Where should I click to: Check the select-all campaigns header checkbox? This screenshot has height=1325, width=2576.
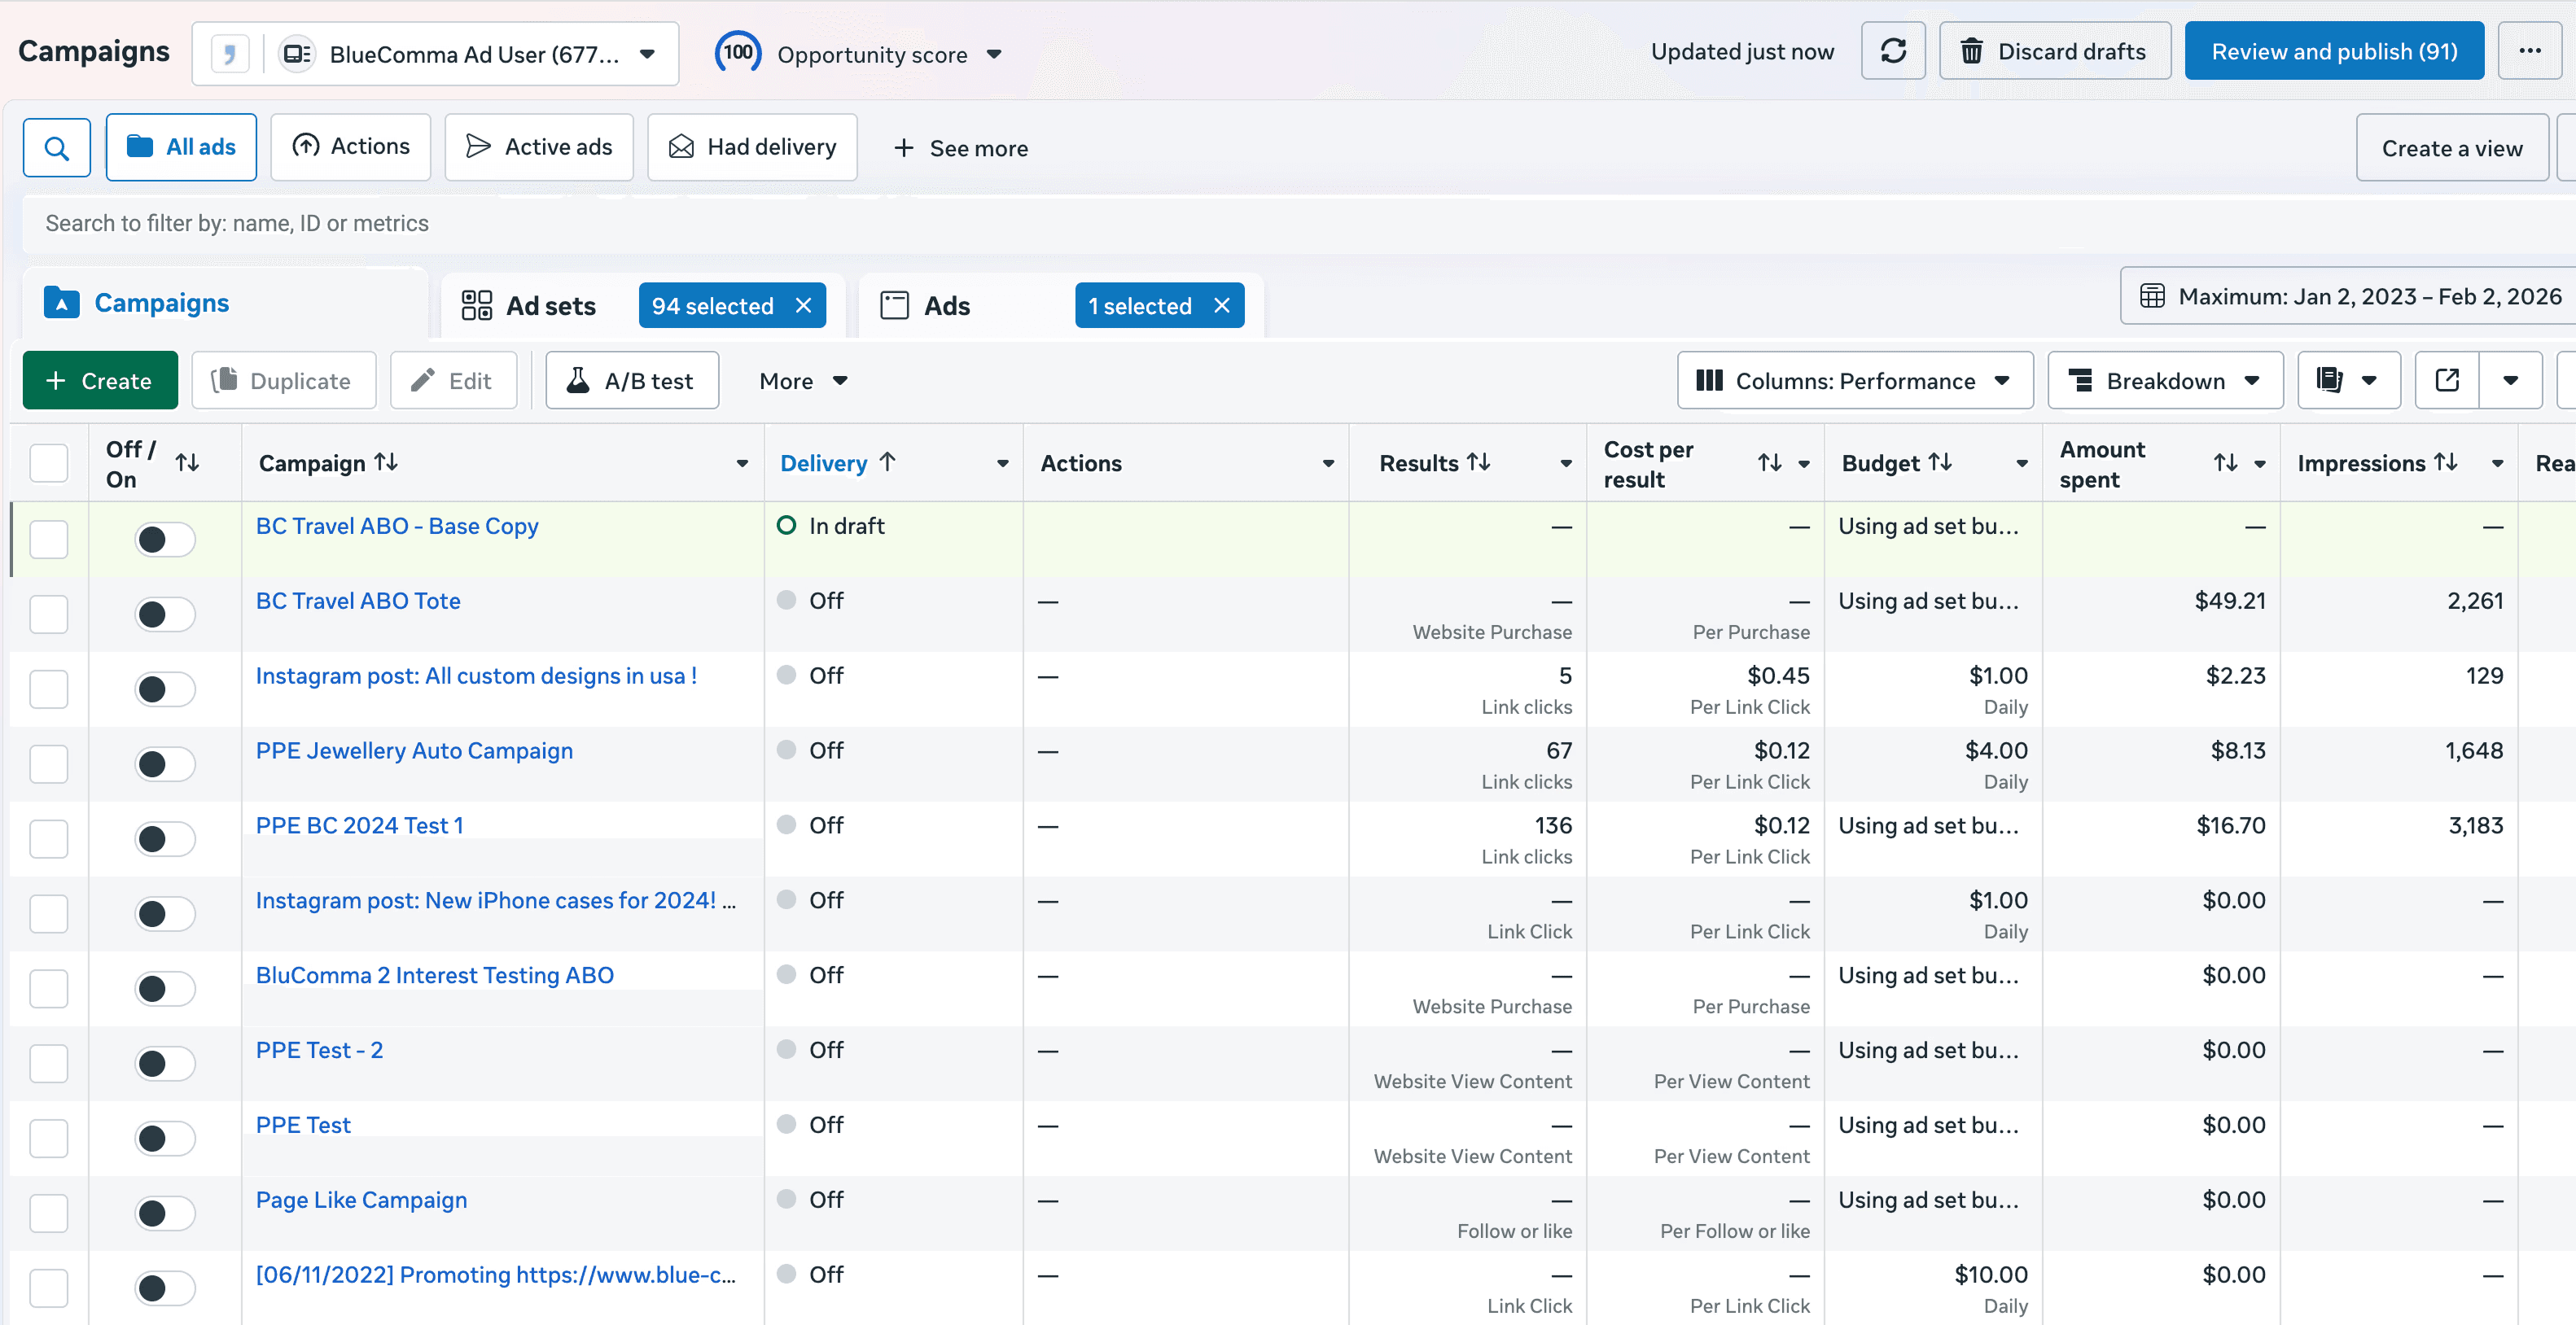49,463
